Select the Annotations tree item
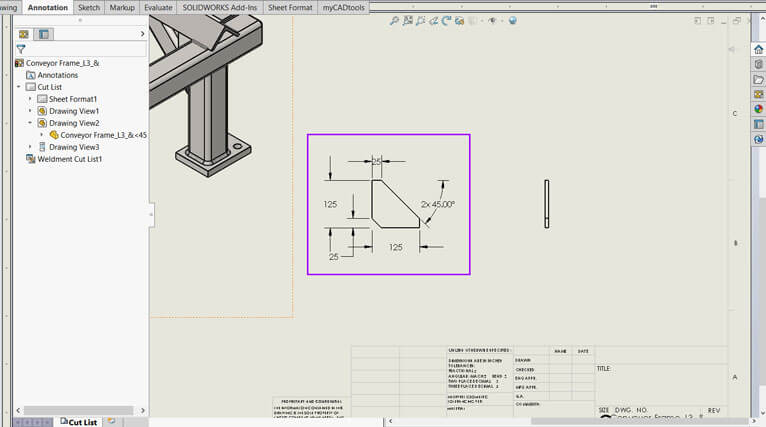766x427 pixels. point(58,75)
